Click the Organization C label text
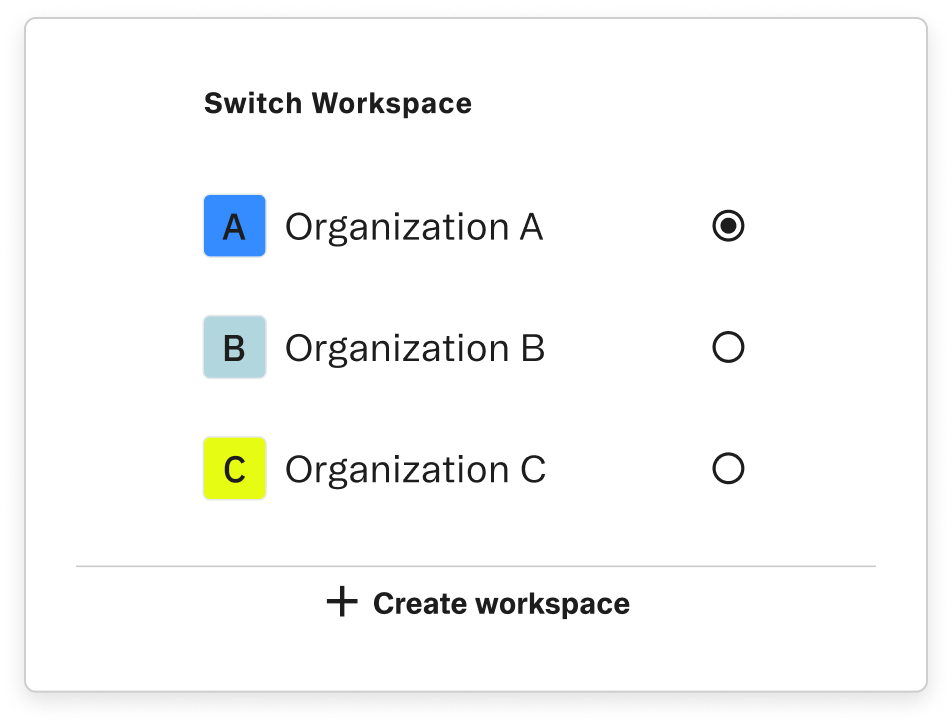Screen dimensions: 952x725 pos(413,467)
